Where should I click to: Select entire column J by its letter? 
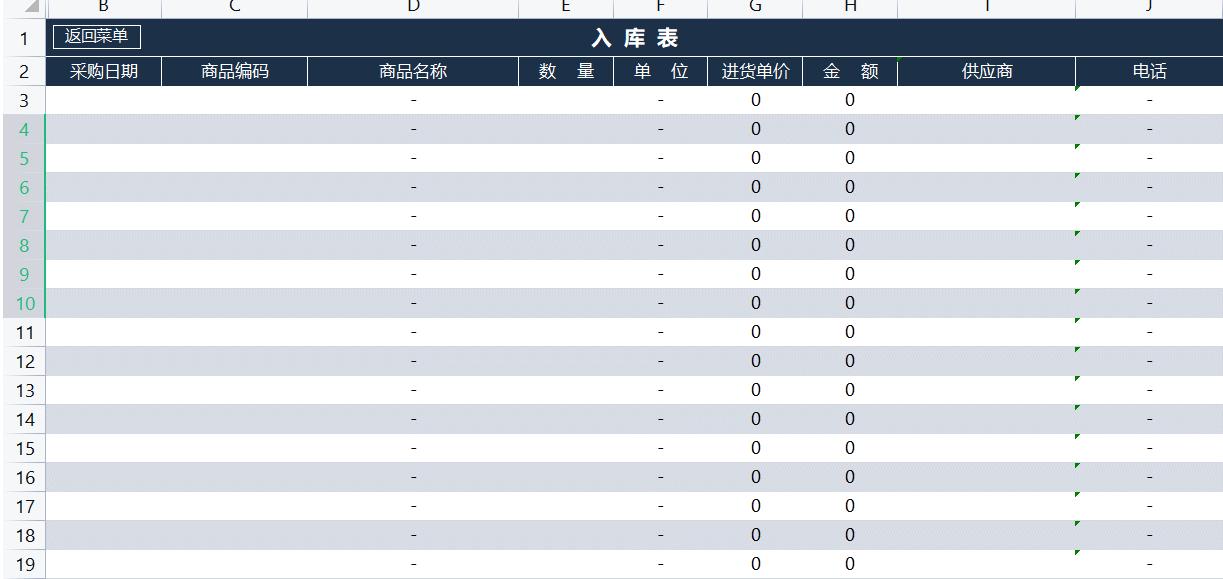click(x=1147, y=8)
